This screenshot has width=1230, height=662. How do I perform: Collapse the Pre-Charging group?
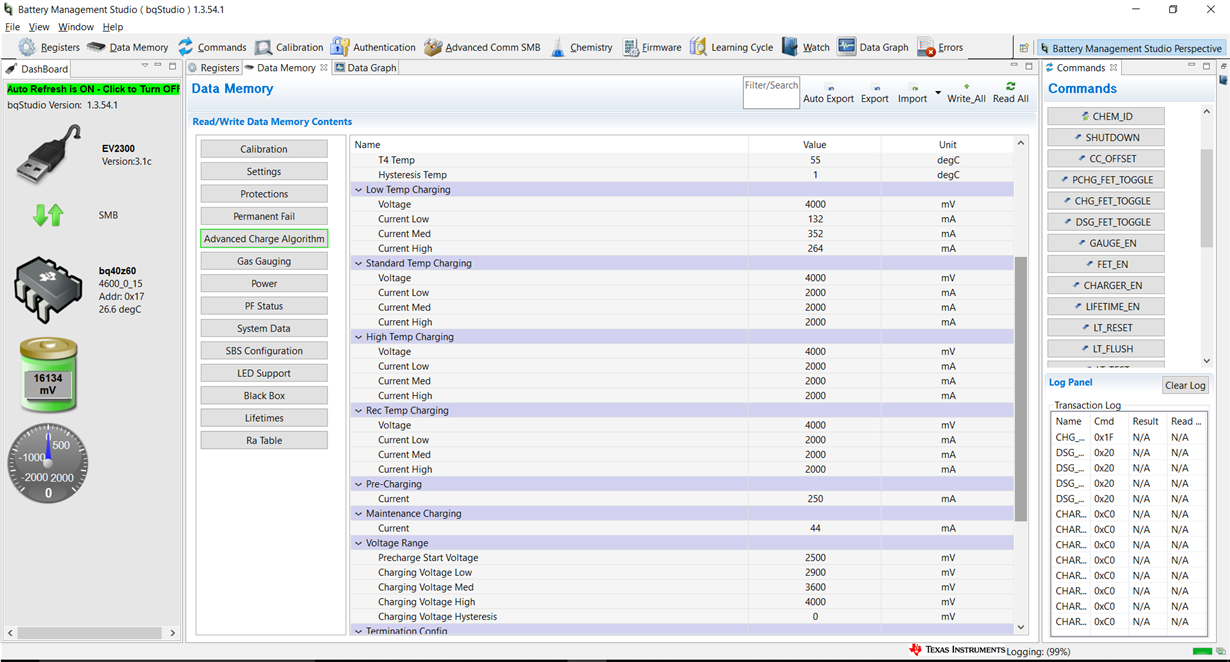358,484
